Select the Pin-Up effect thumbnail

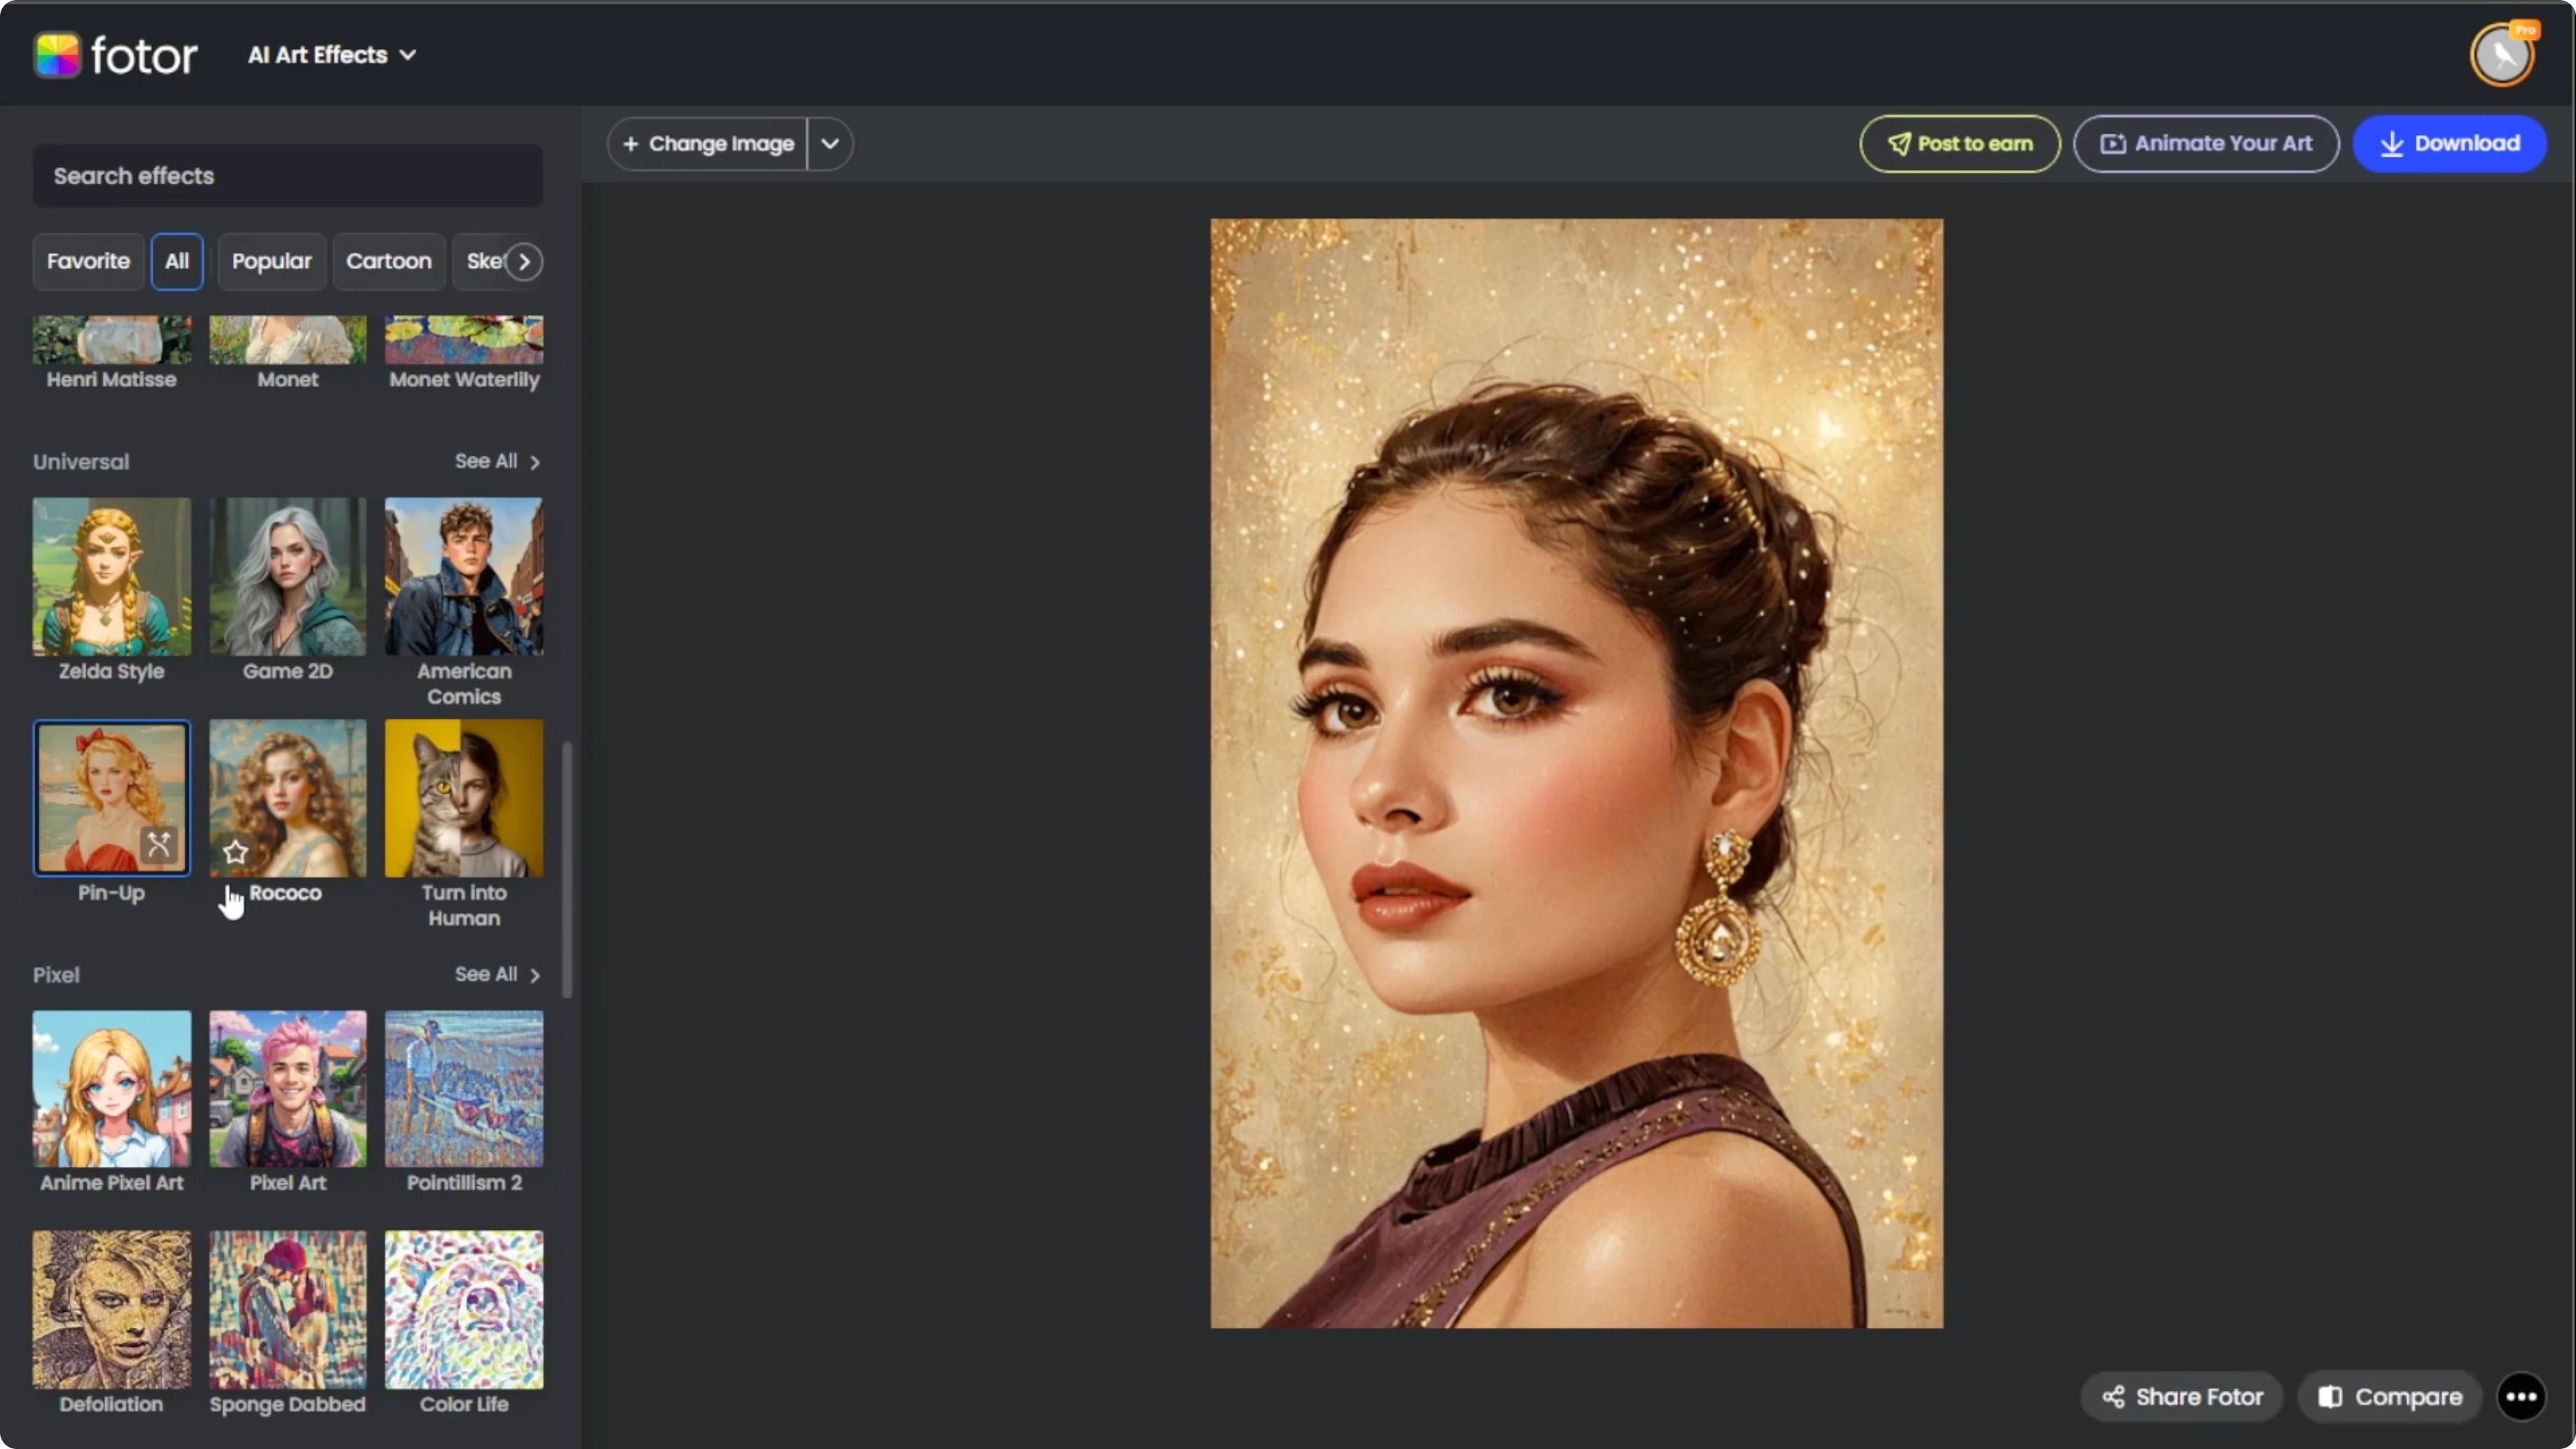[112, 798]
